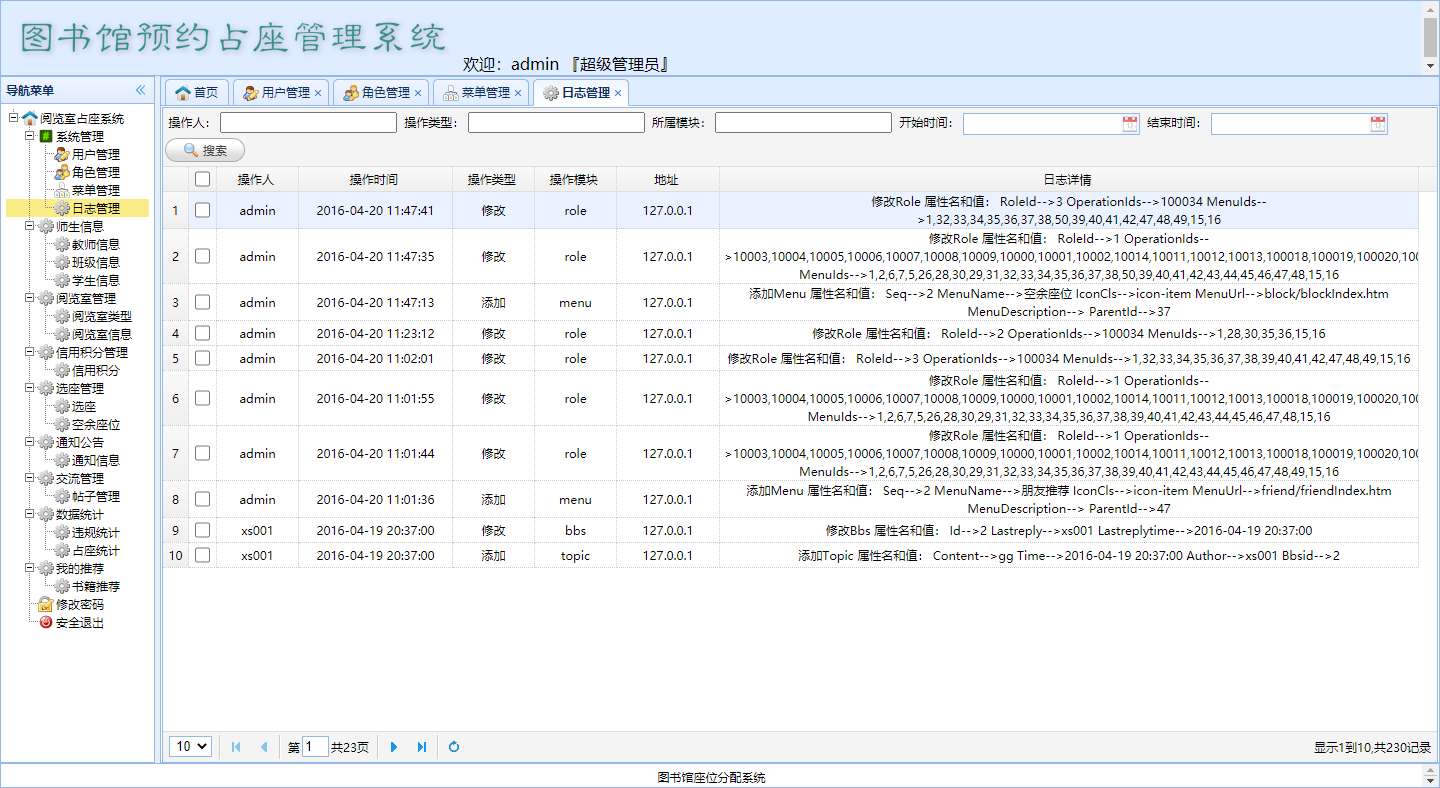Go to first page arrow in pager
Image resolution: width=1440 pixels, height=788 pixels.
(x=236, y=747)
